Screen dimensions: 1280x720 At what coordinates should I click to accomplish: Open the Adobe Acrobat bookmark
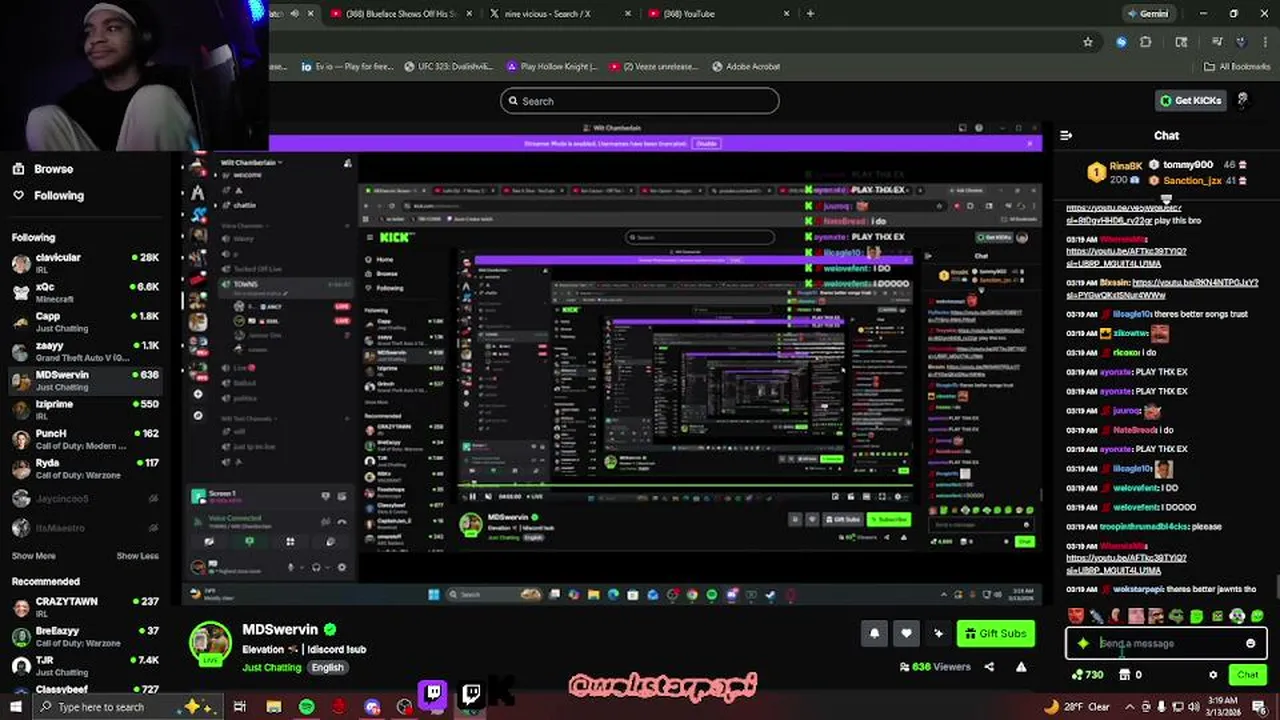tap(746, 67)
